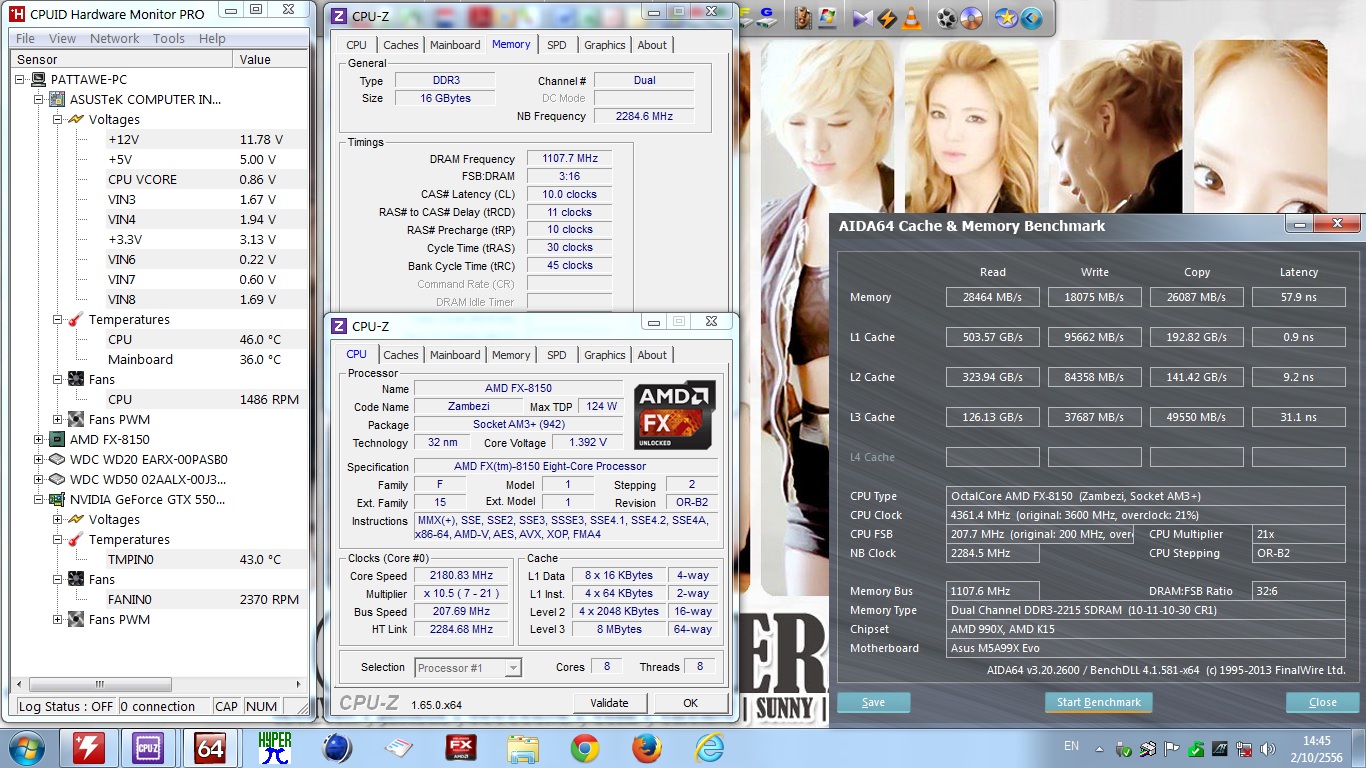
Task: Click OK in the CPU-Z window
Action: point(690,703)
